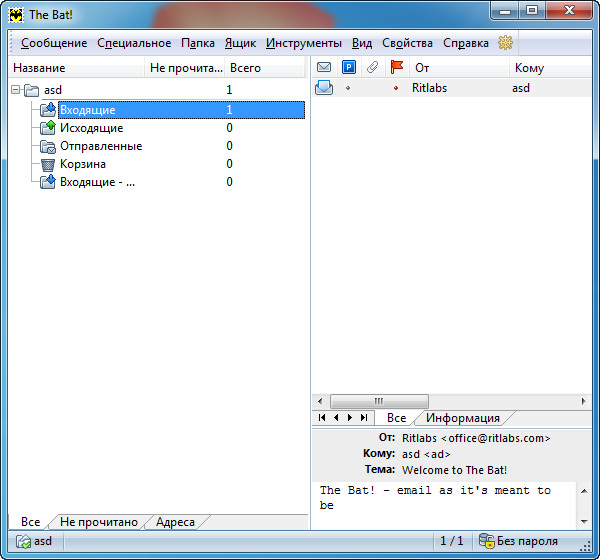600x560 pixels.
Task: Sort folders by Всего column header
Action: [265, 68]
